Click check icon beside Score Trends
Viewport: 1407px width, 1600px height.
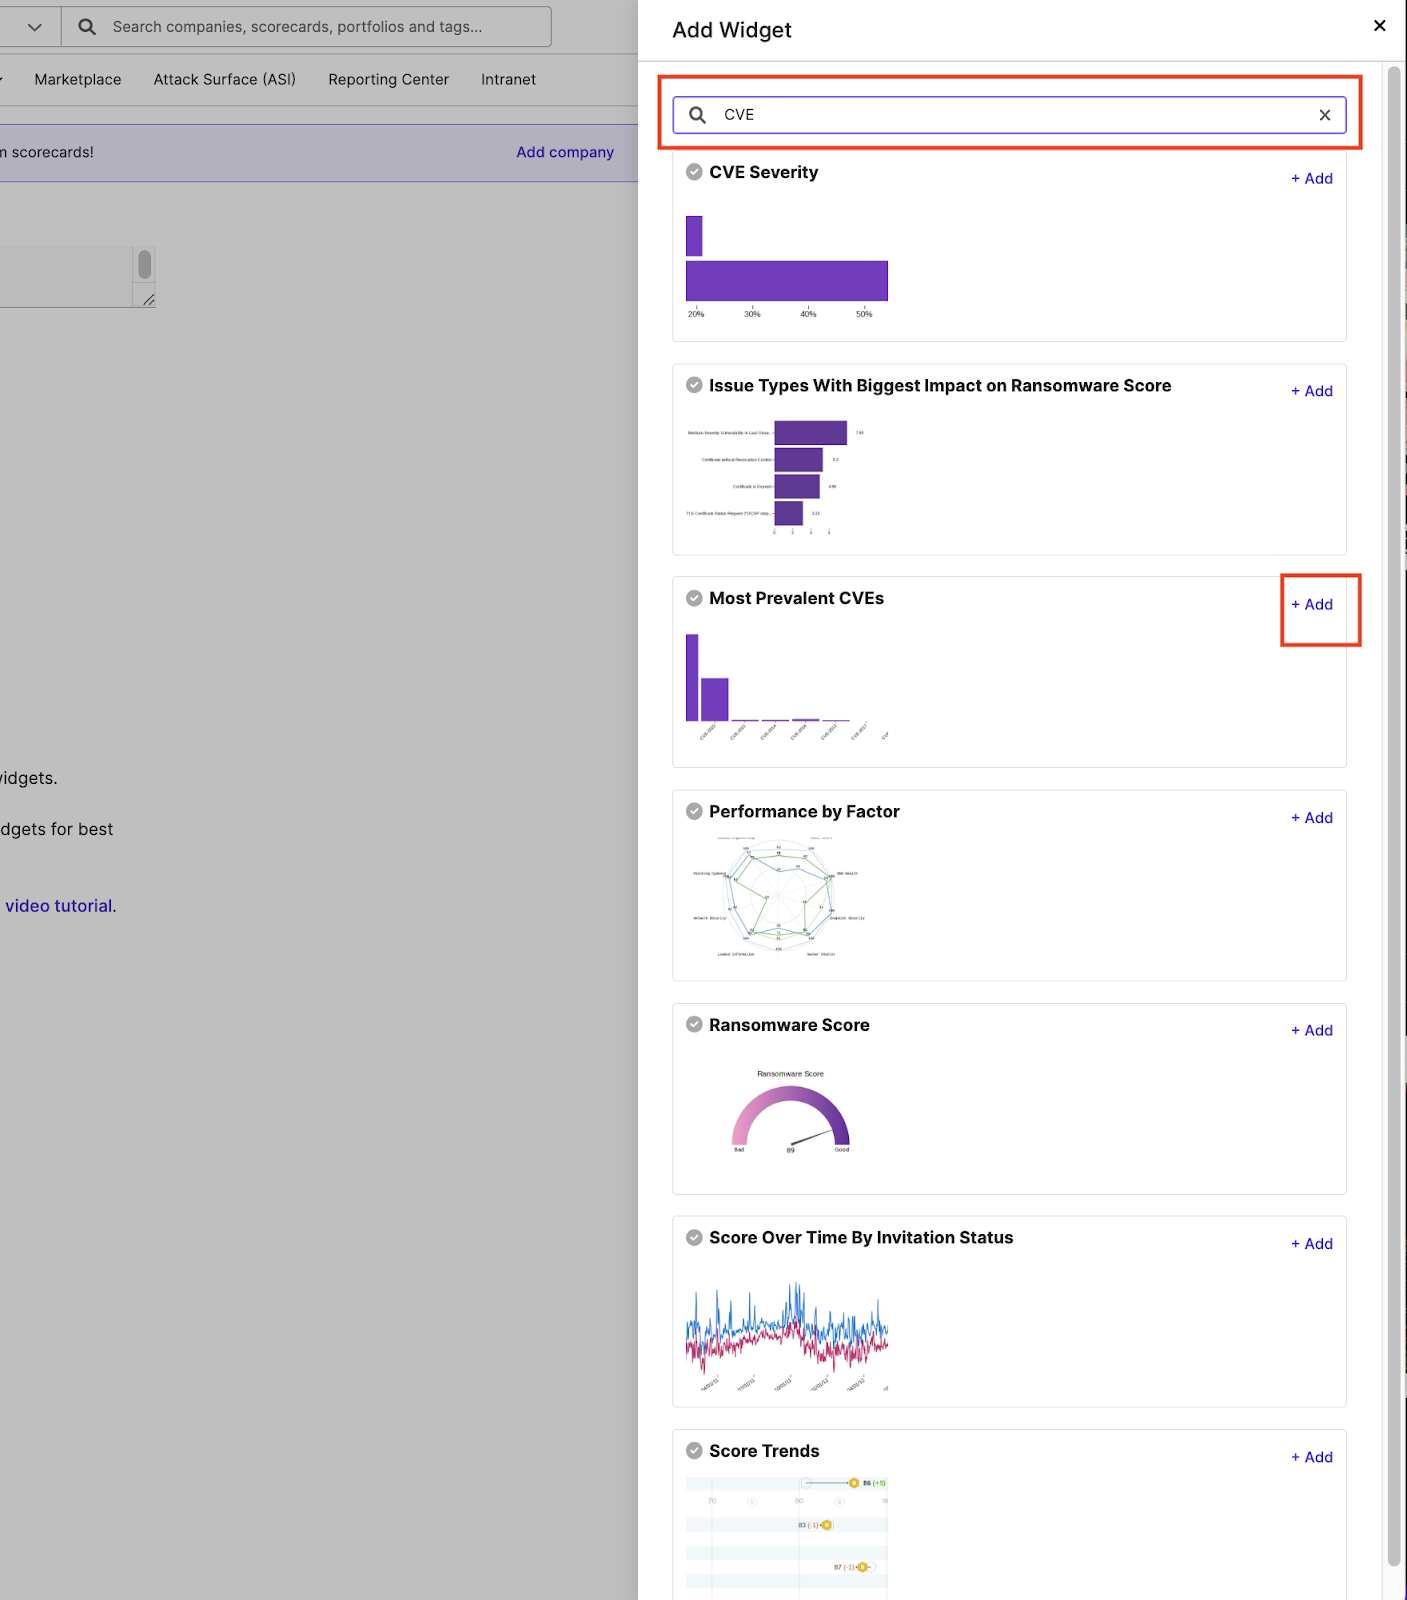pos(694,1450)
